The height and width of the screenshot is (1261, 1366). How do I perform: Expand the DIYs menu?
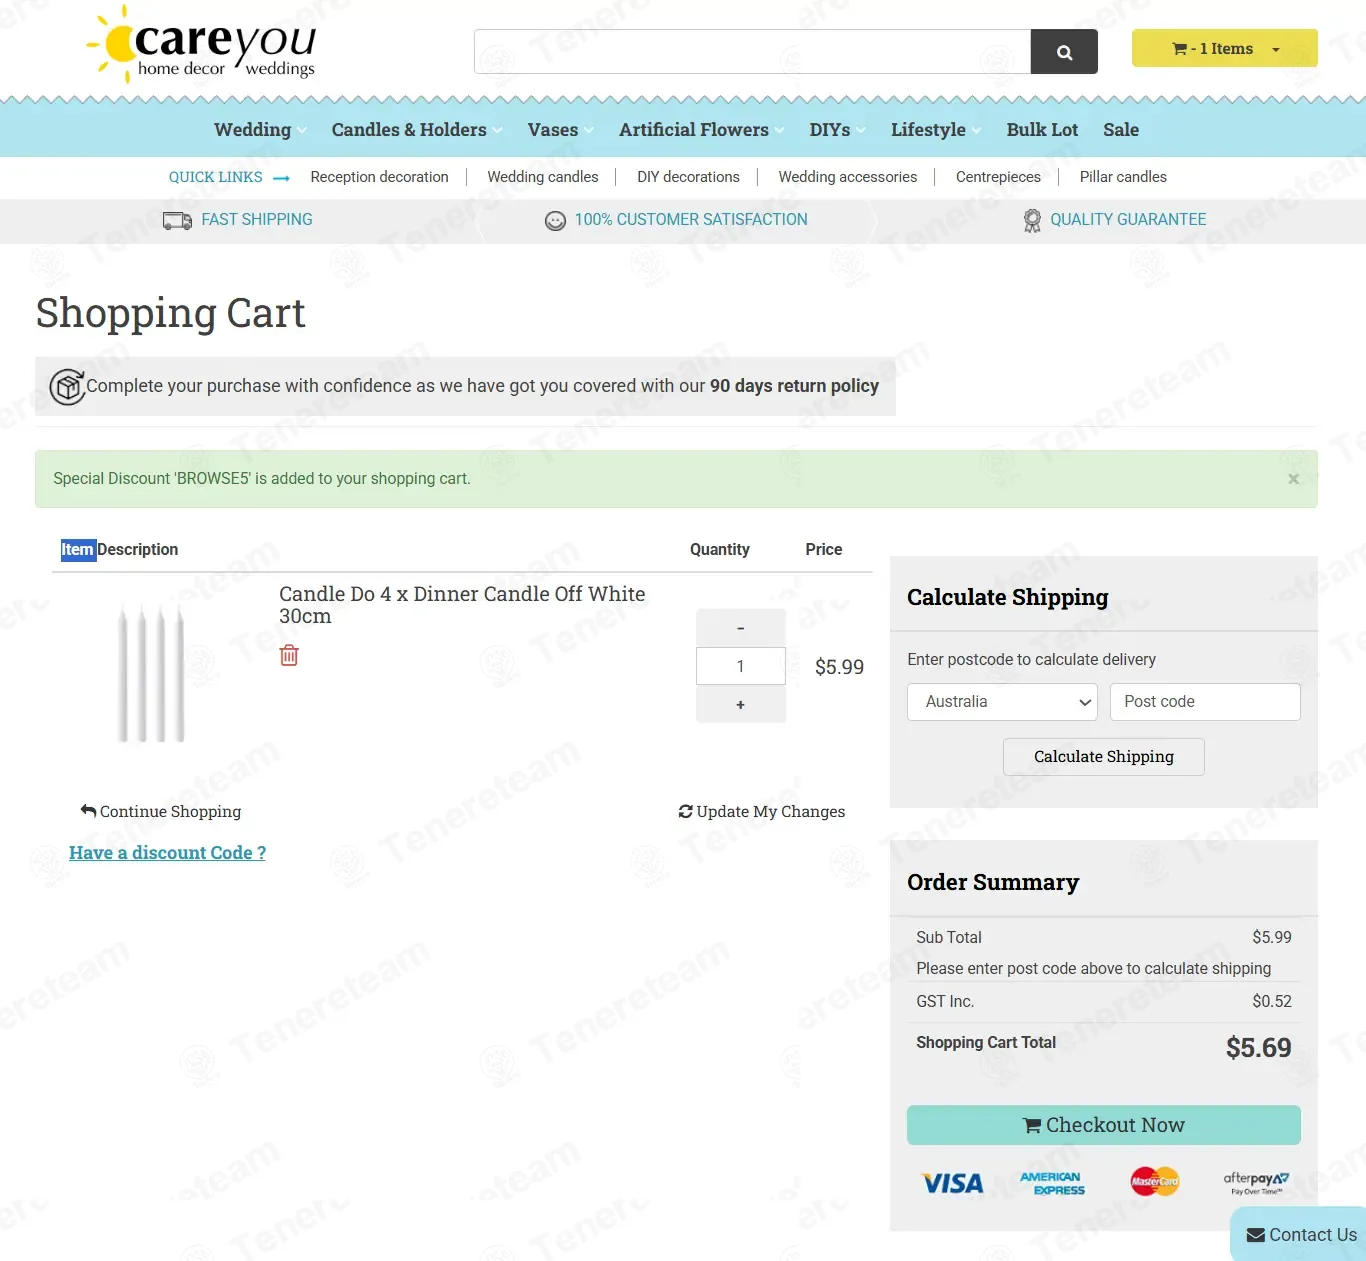click(838, 130)
